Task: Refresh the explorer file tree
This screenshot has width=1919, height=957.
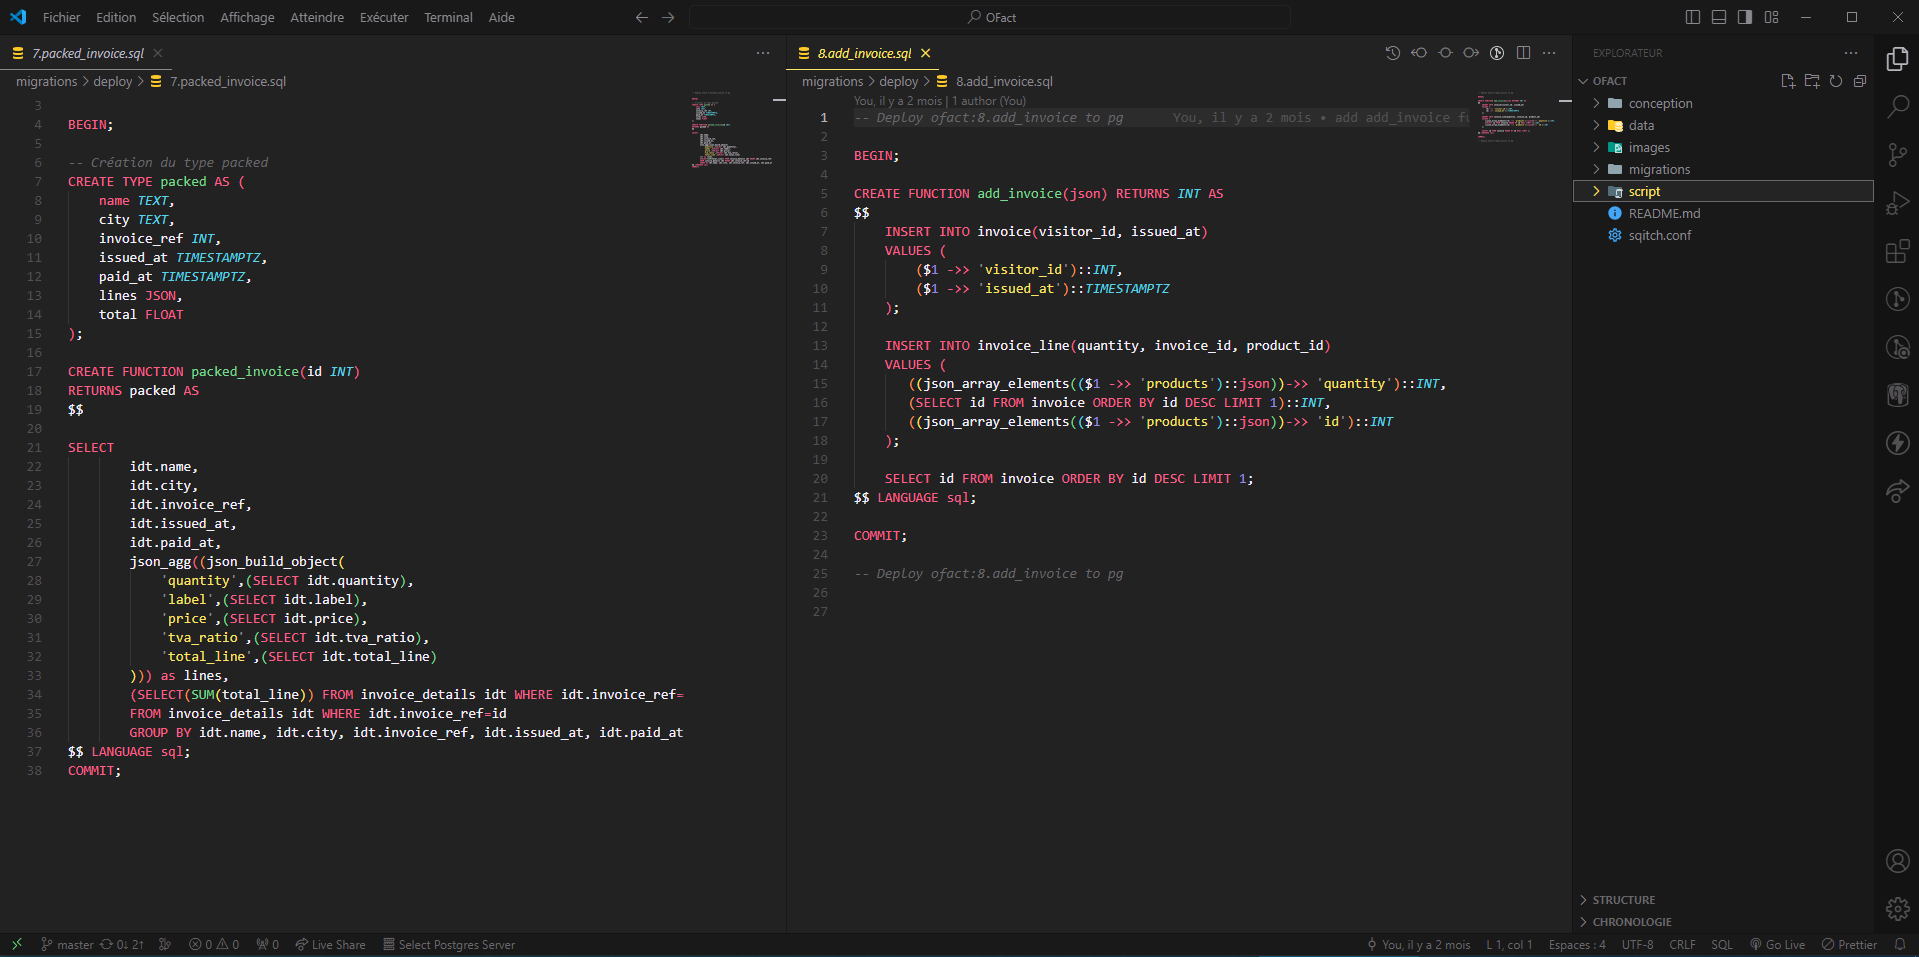Action: (1836, 81)
